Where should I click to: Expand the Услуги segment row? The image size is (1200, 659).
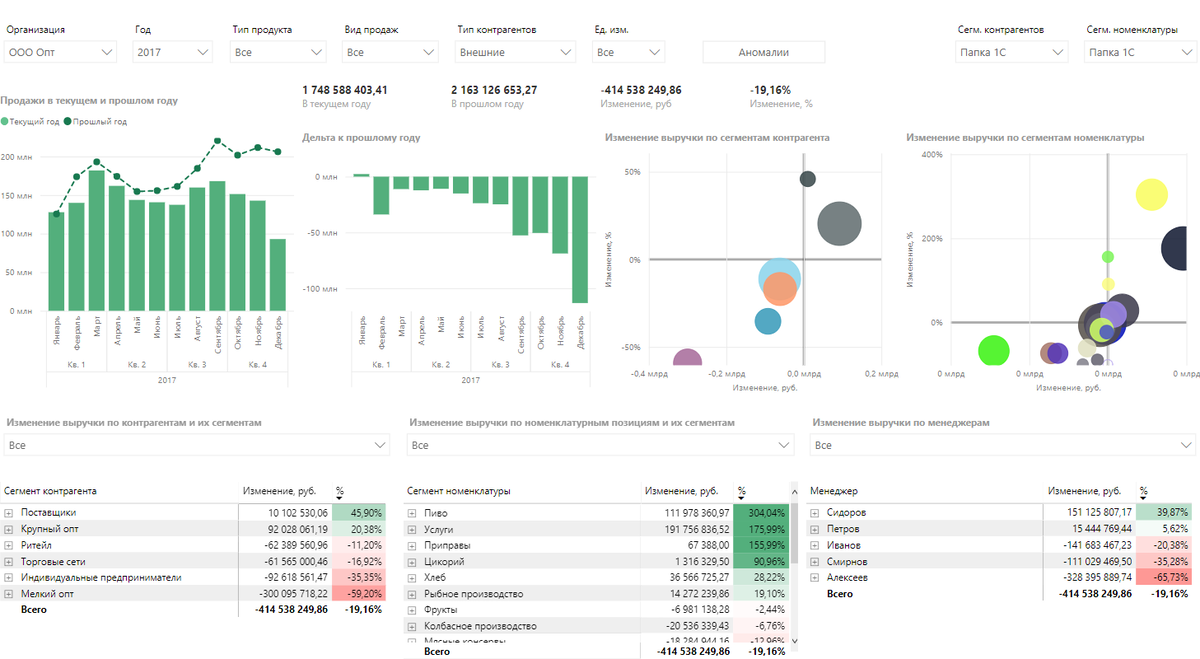(x=414, y=529)
